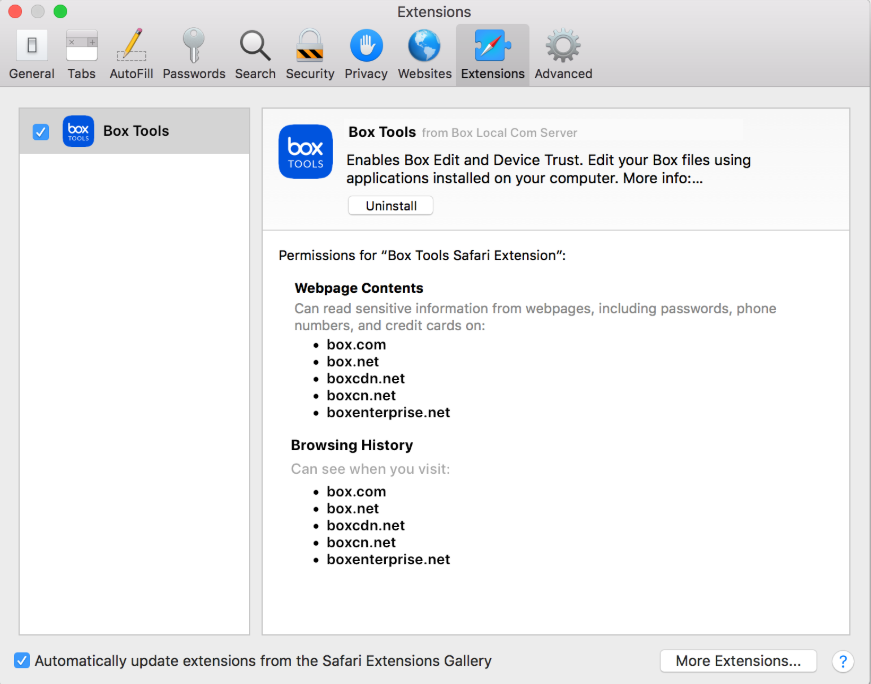Click boxenterprise.net under Browsing History

(x=388, y=560)
